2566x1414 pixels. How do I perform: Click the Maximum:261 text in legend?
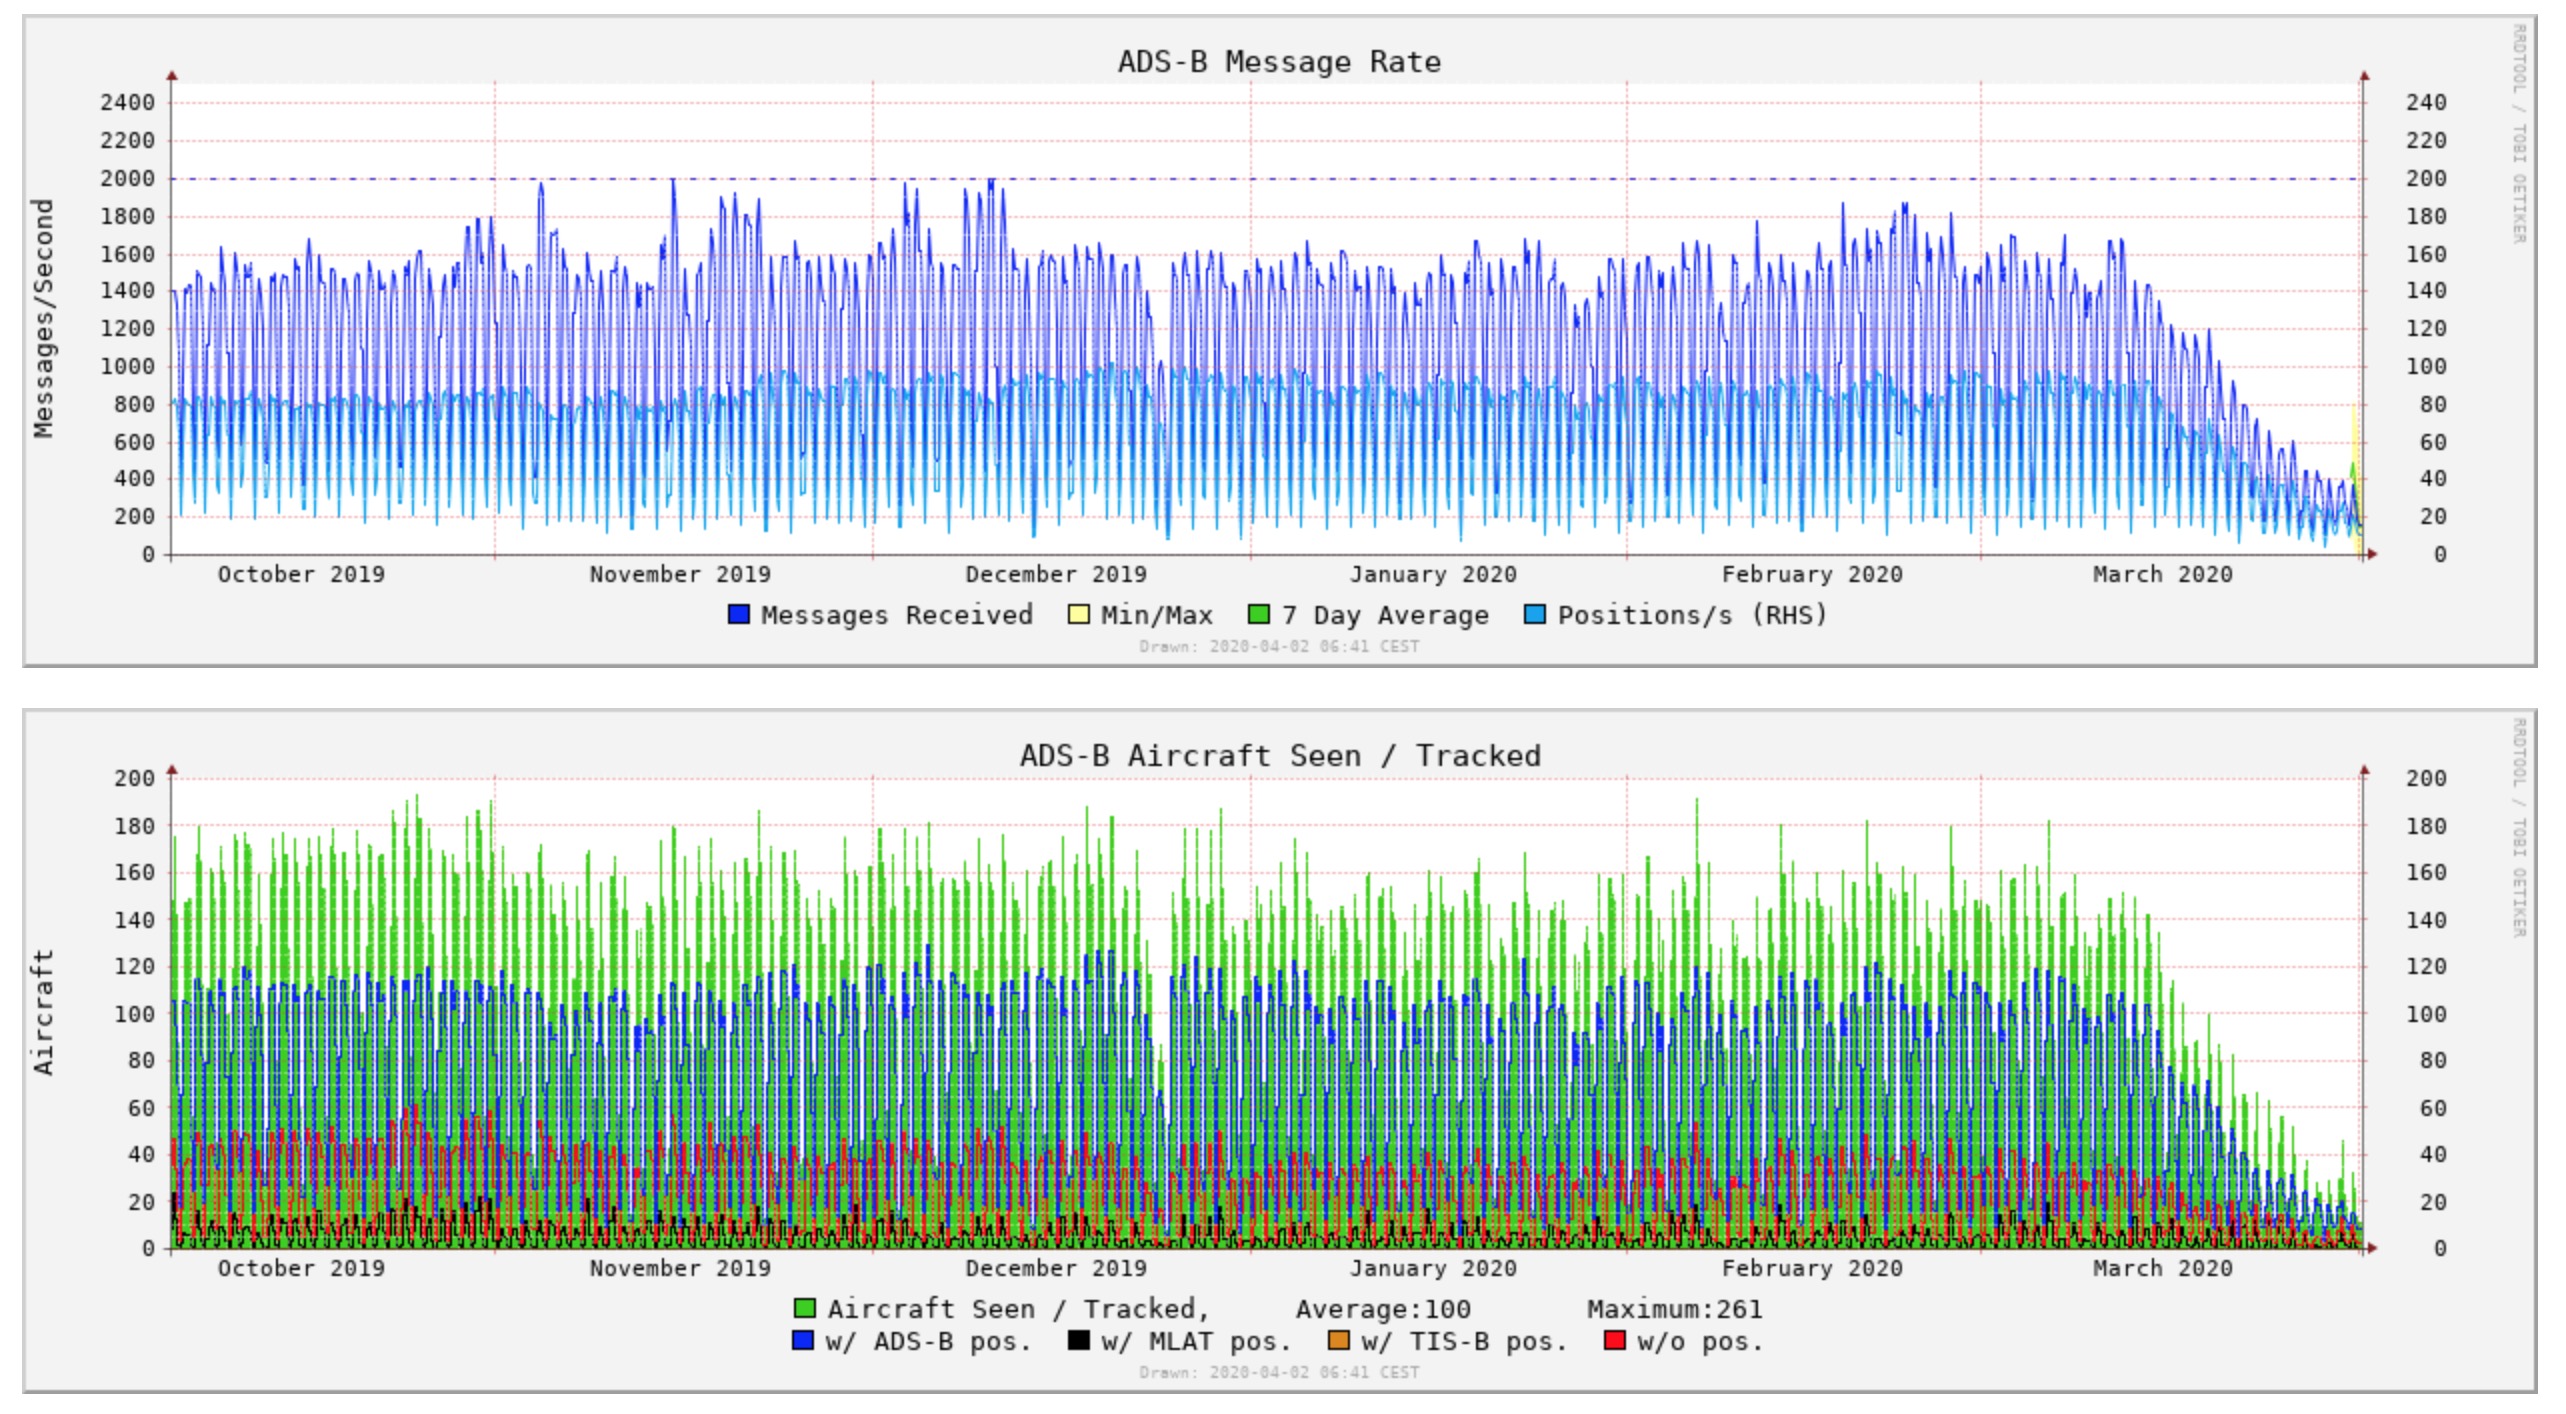(1674, 1309)
